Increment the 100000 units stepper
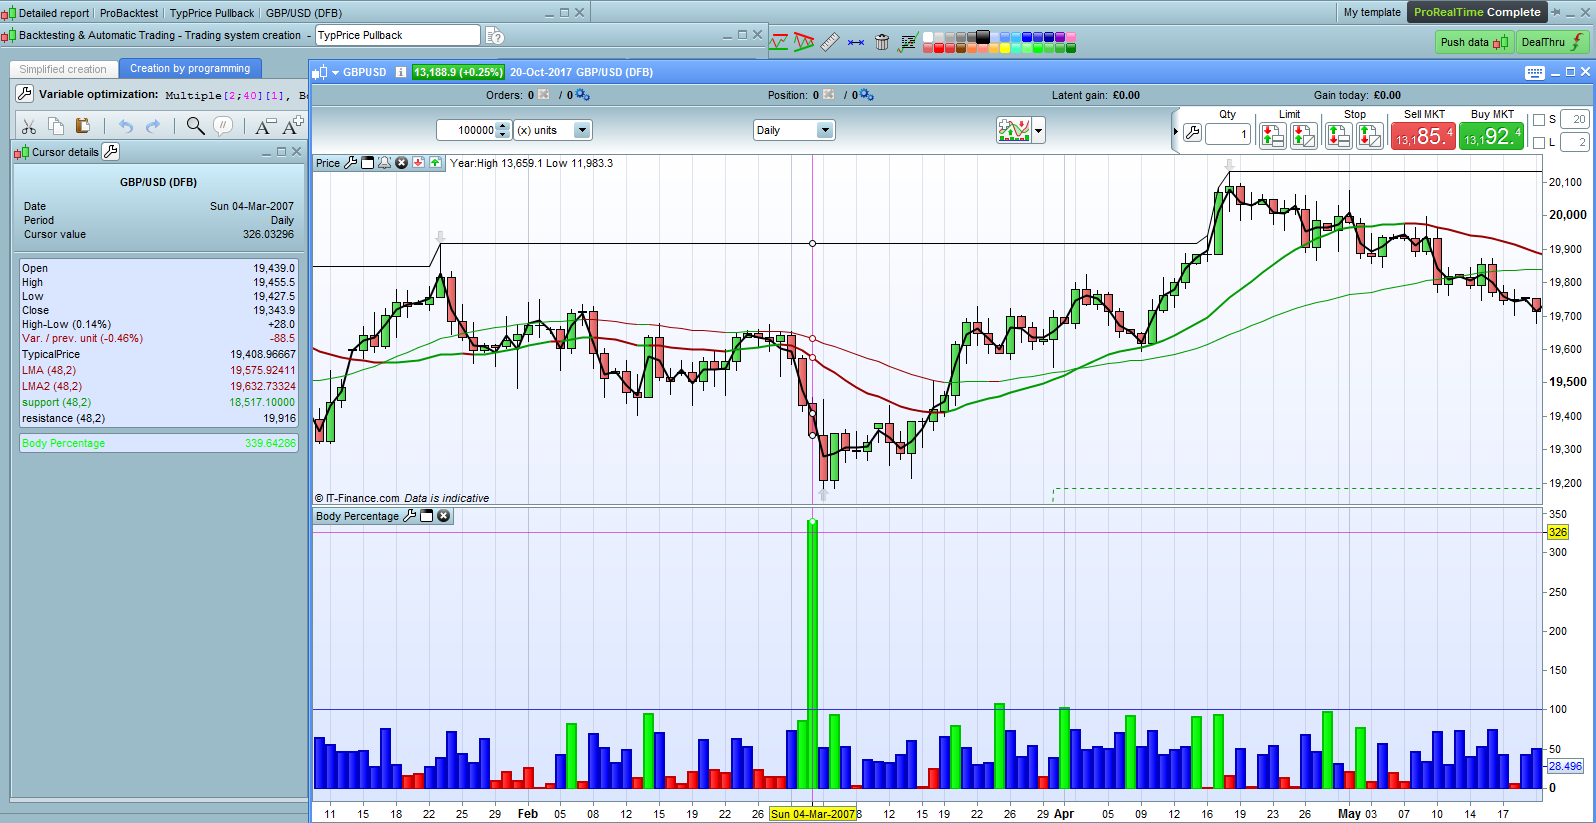The width and height of the screenshot is (1596, 823). click(x=504, y=126)
